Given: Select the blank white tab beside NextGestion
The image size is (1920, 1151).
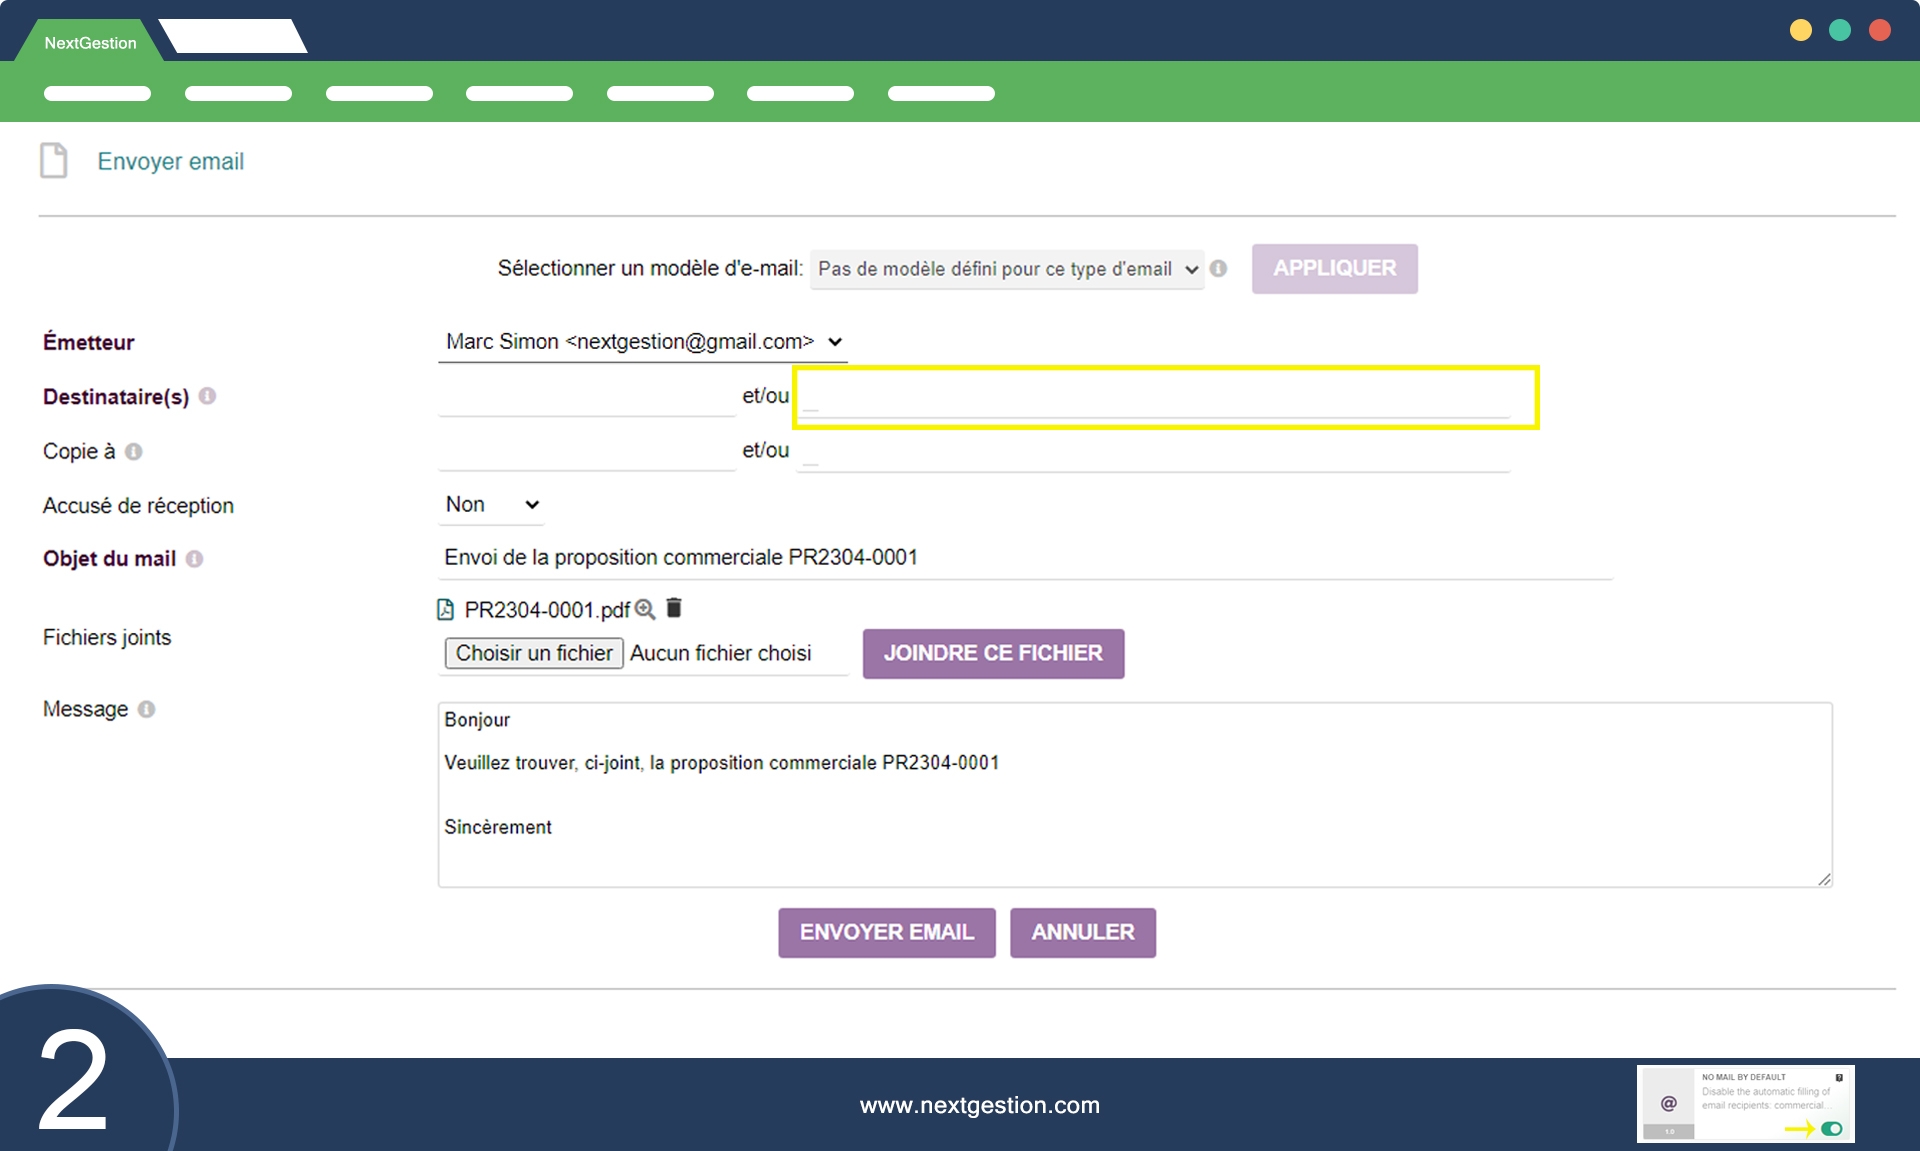Looking at the screenshot, I should coord(234,37).
